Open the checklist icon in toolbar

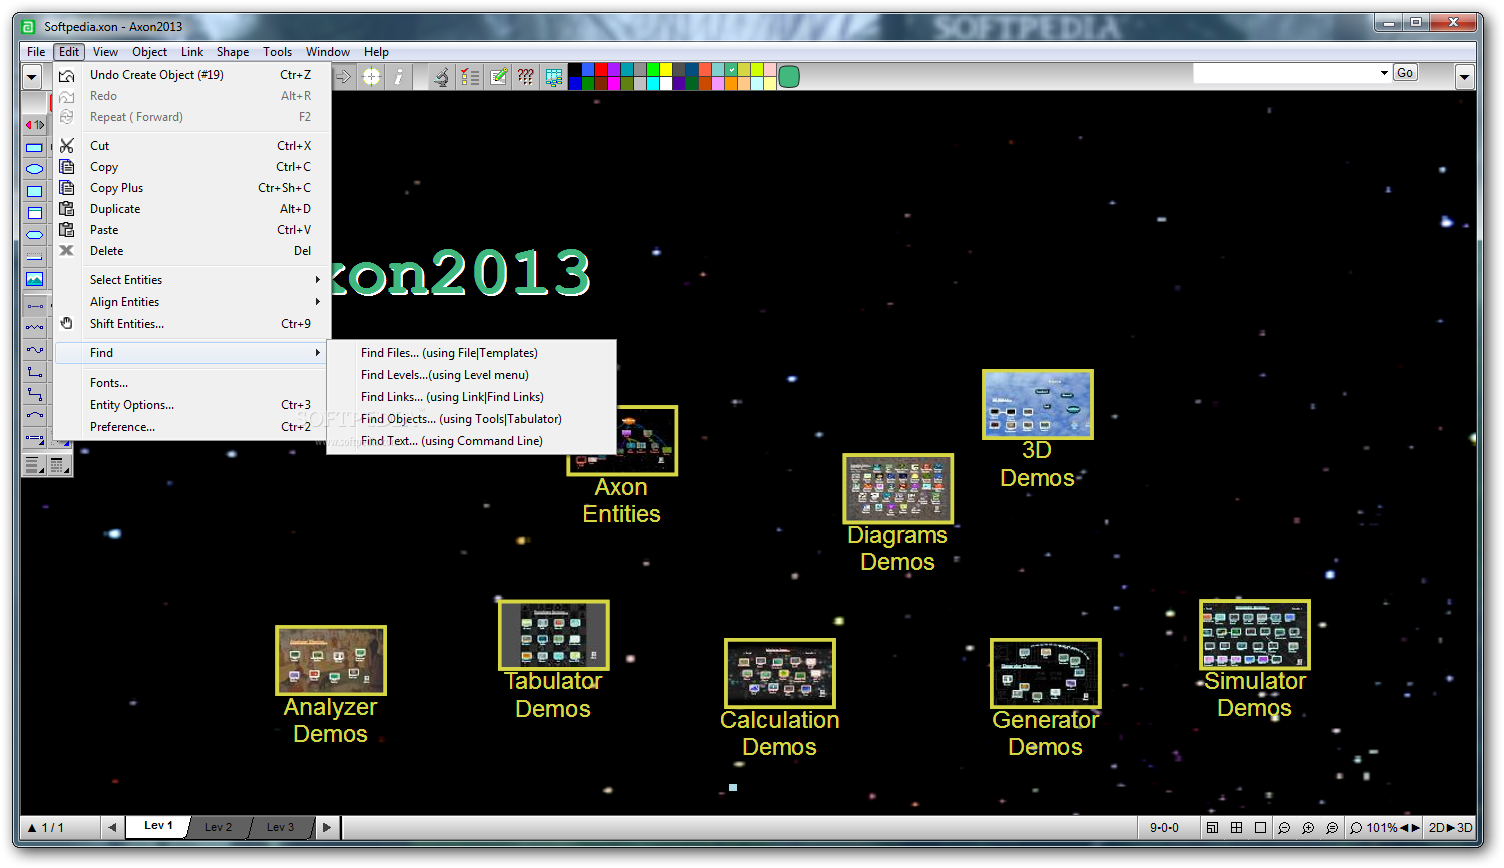[470, 76]
